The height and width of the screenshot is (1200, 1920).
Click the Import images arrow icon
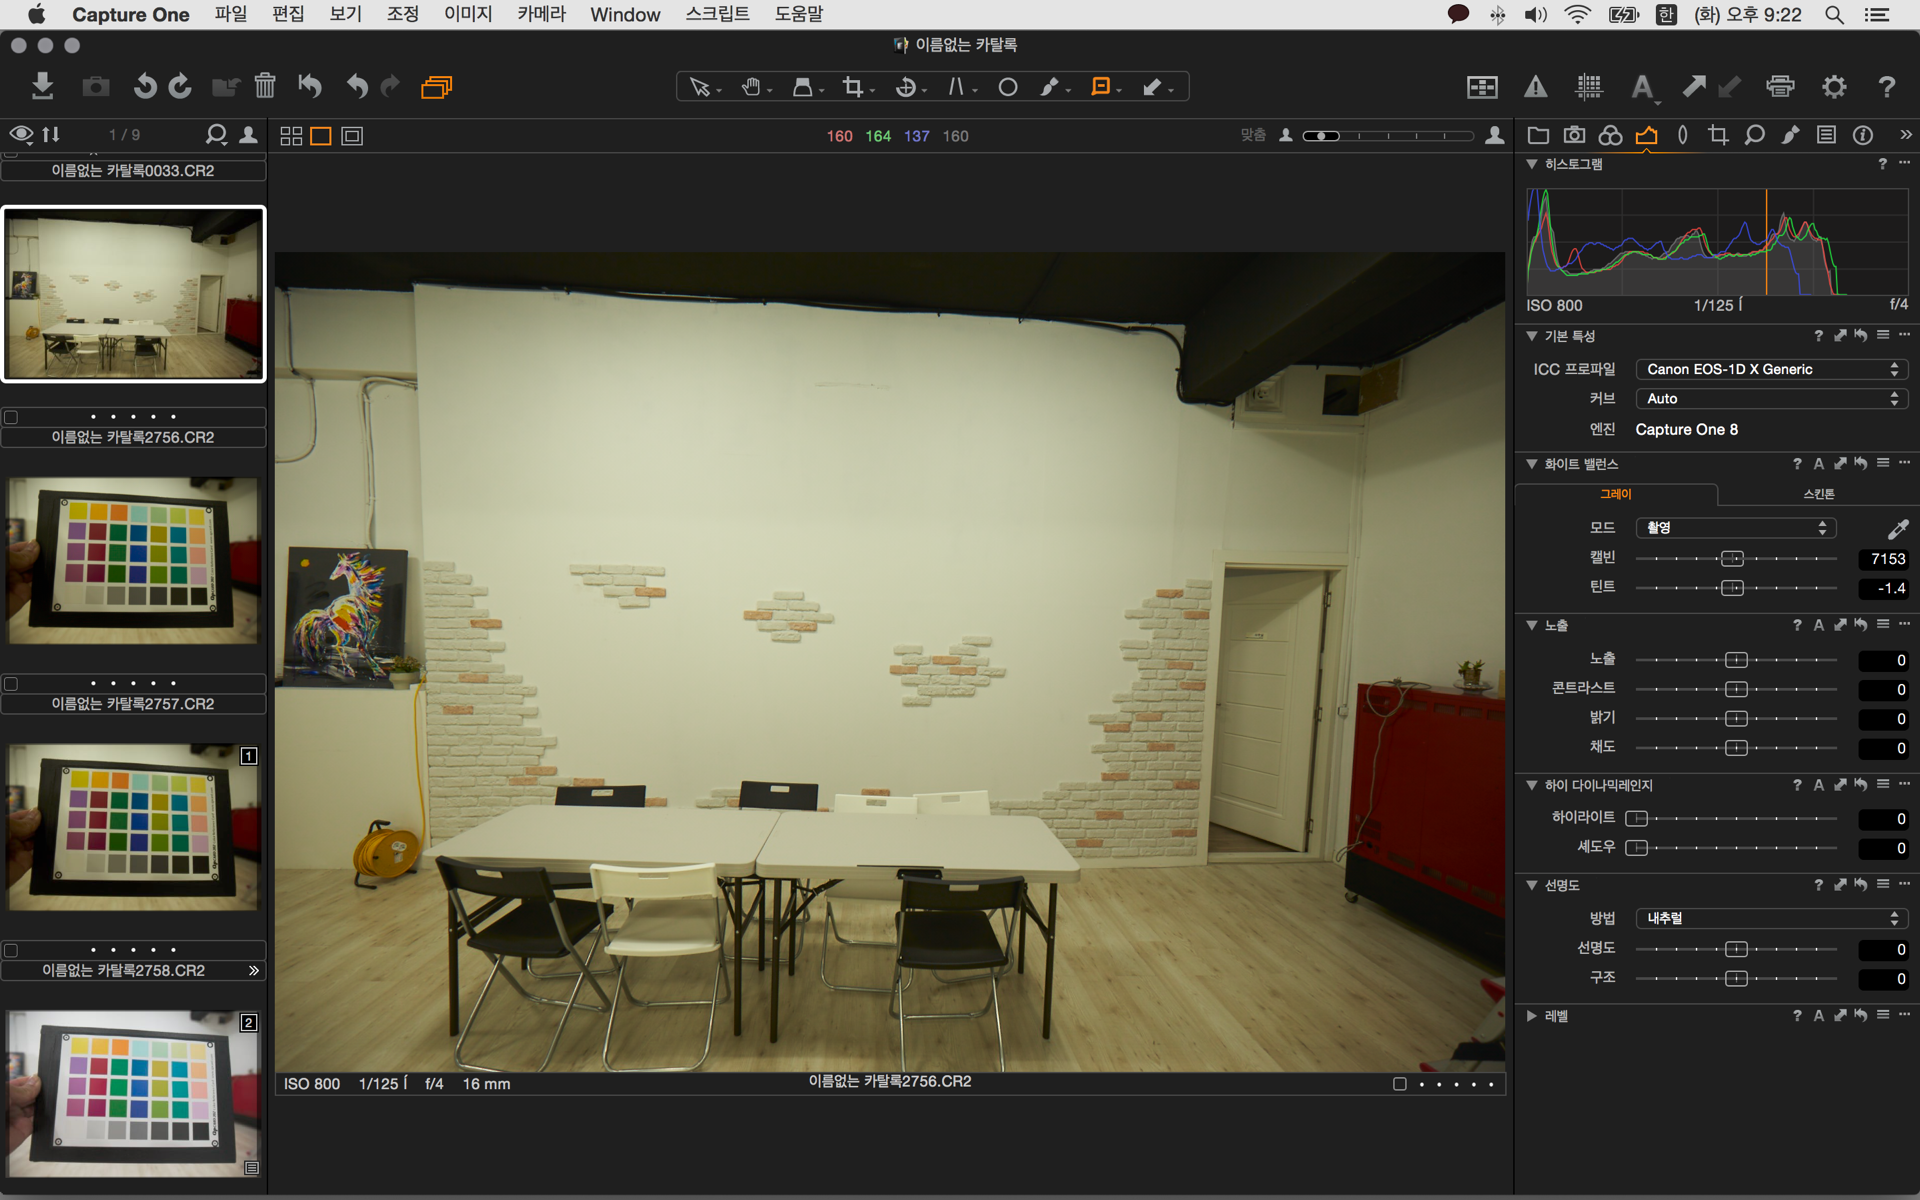42,86
